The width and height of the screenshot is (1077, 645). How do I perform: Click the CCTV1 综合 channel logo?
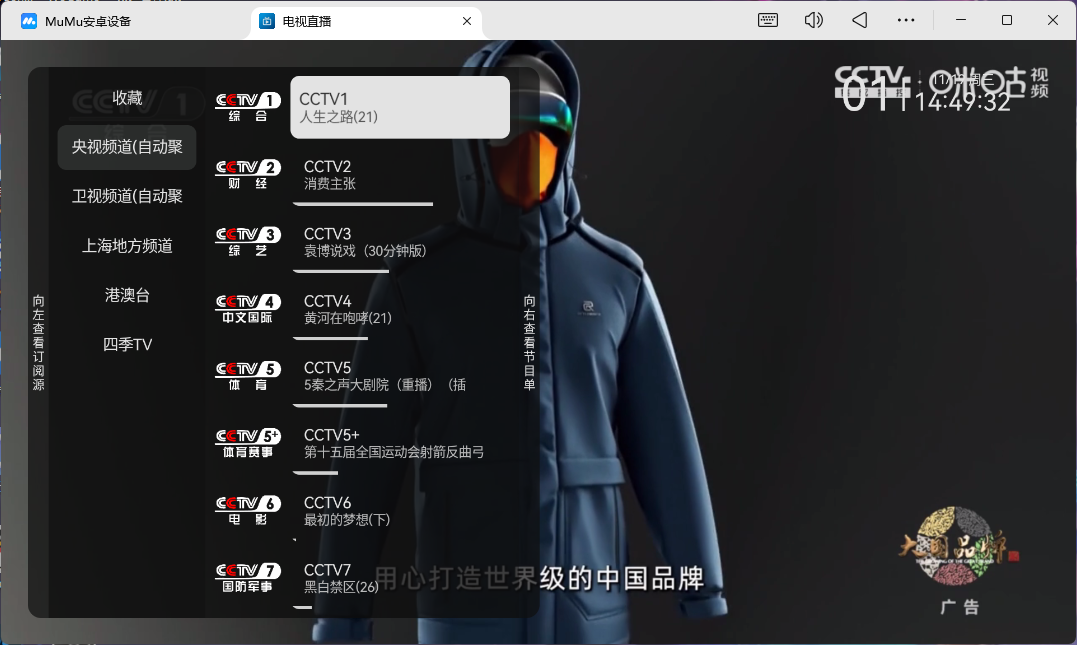tap(247, 107)
